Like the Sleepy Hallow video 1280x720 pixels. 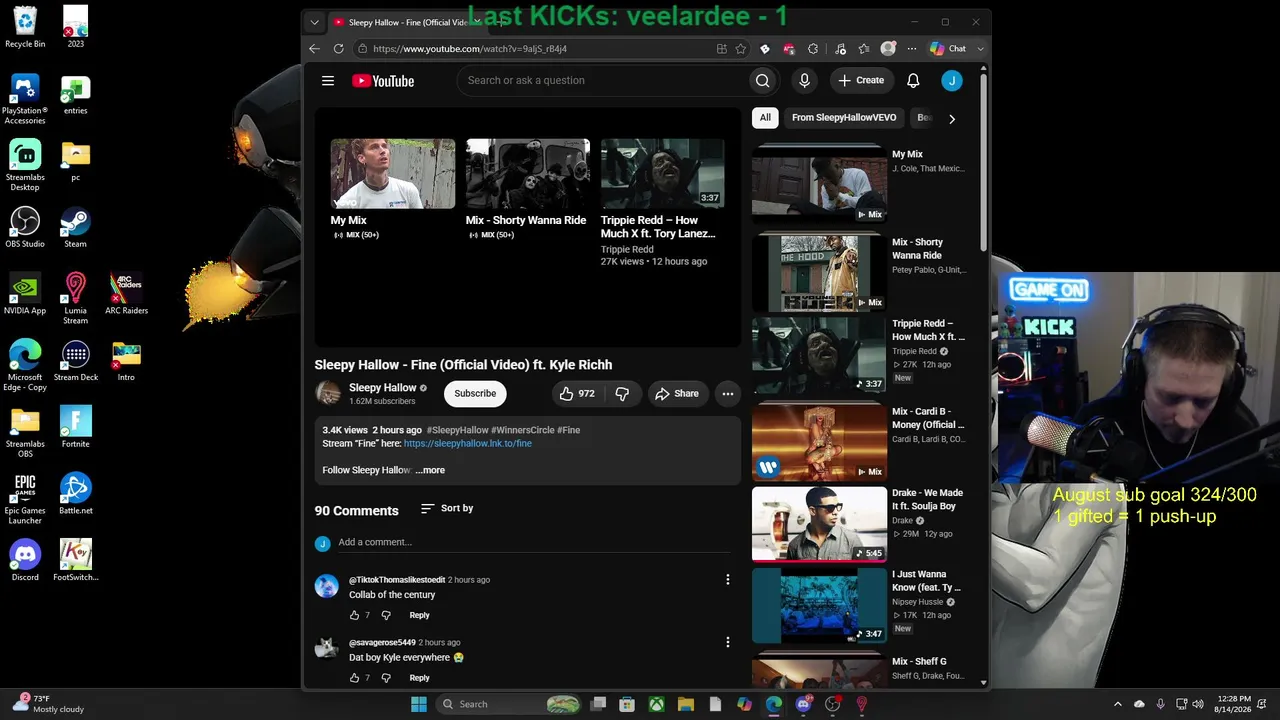click(577, 394)
